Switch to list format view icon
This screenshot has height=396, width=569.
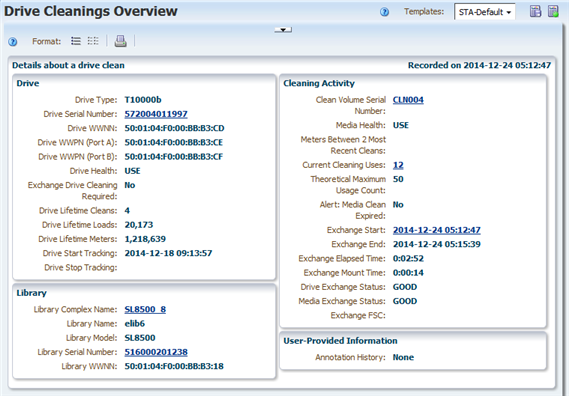point(76,41)
